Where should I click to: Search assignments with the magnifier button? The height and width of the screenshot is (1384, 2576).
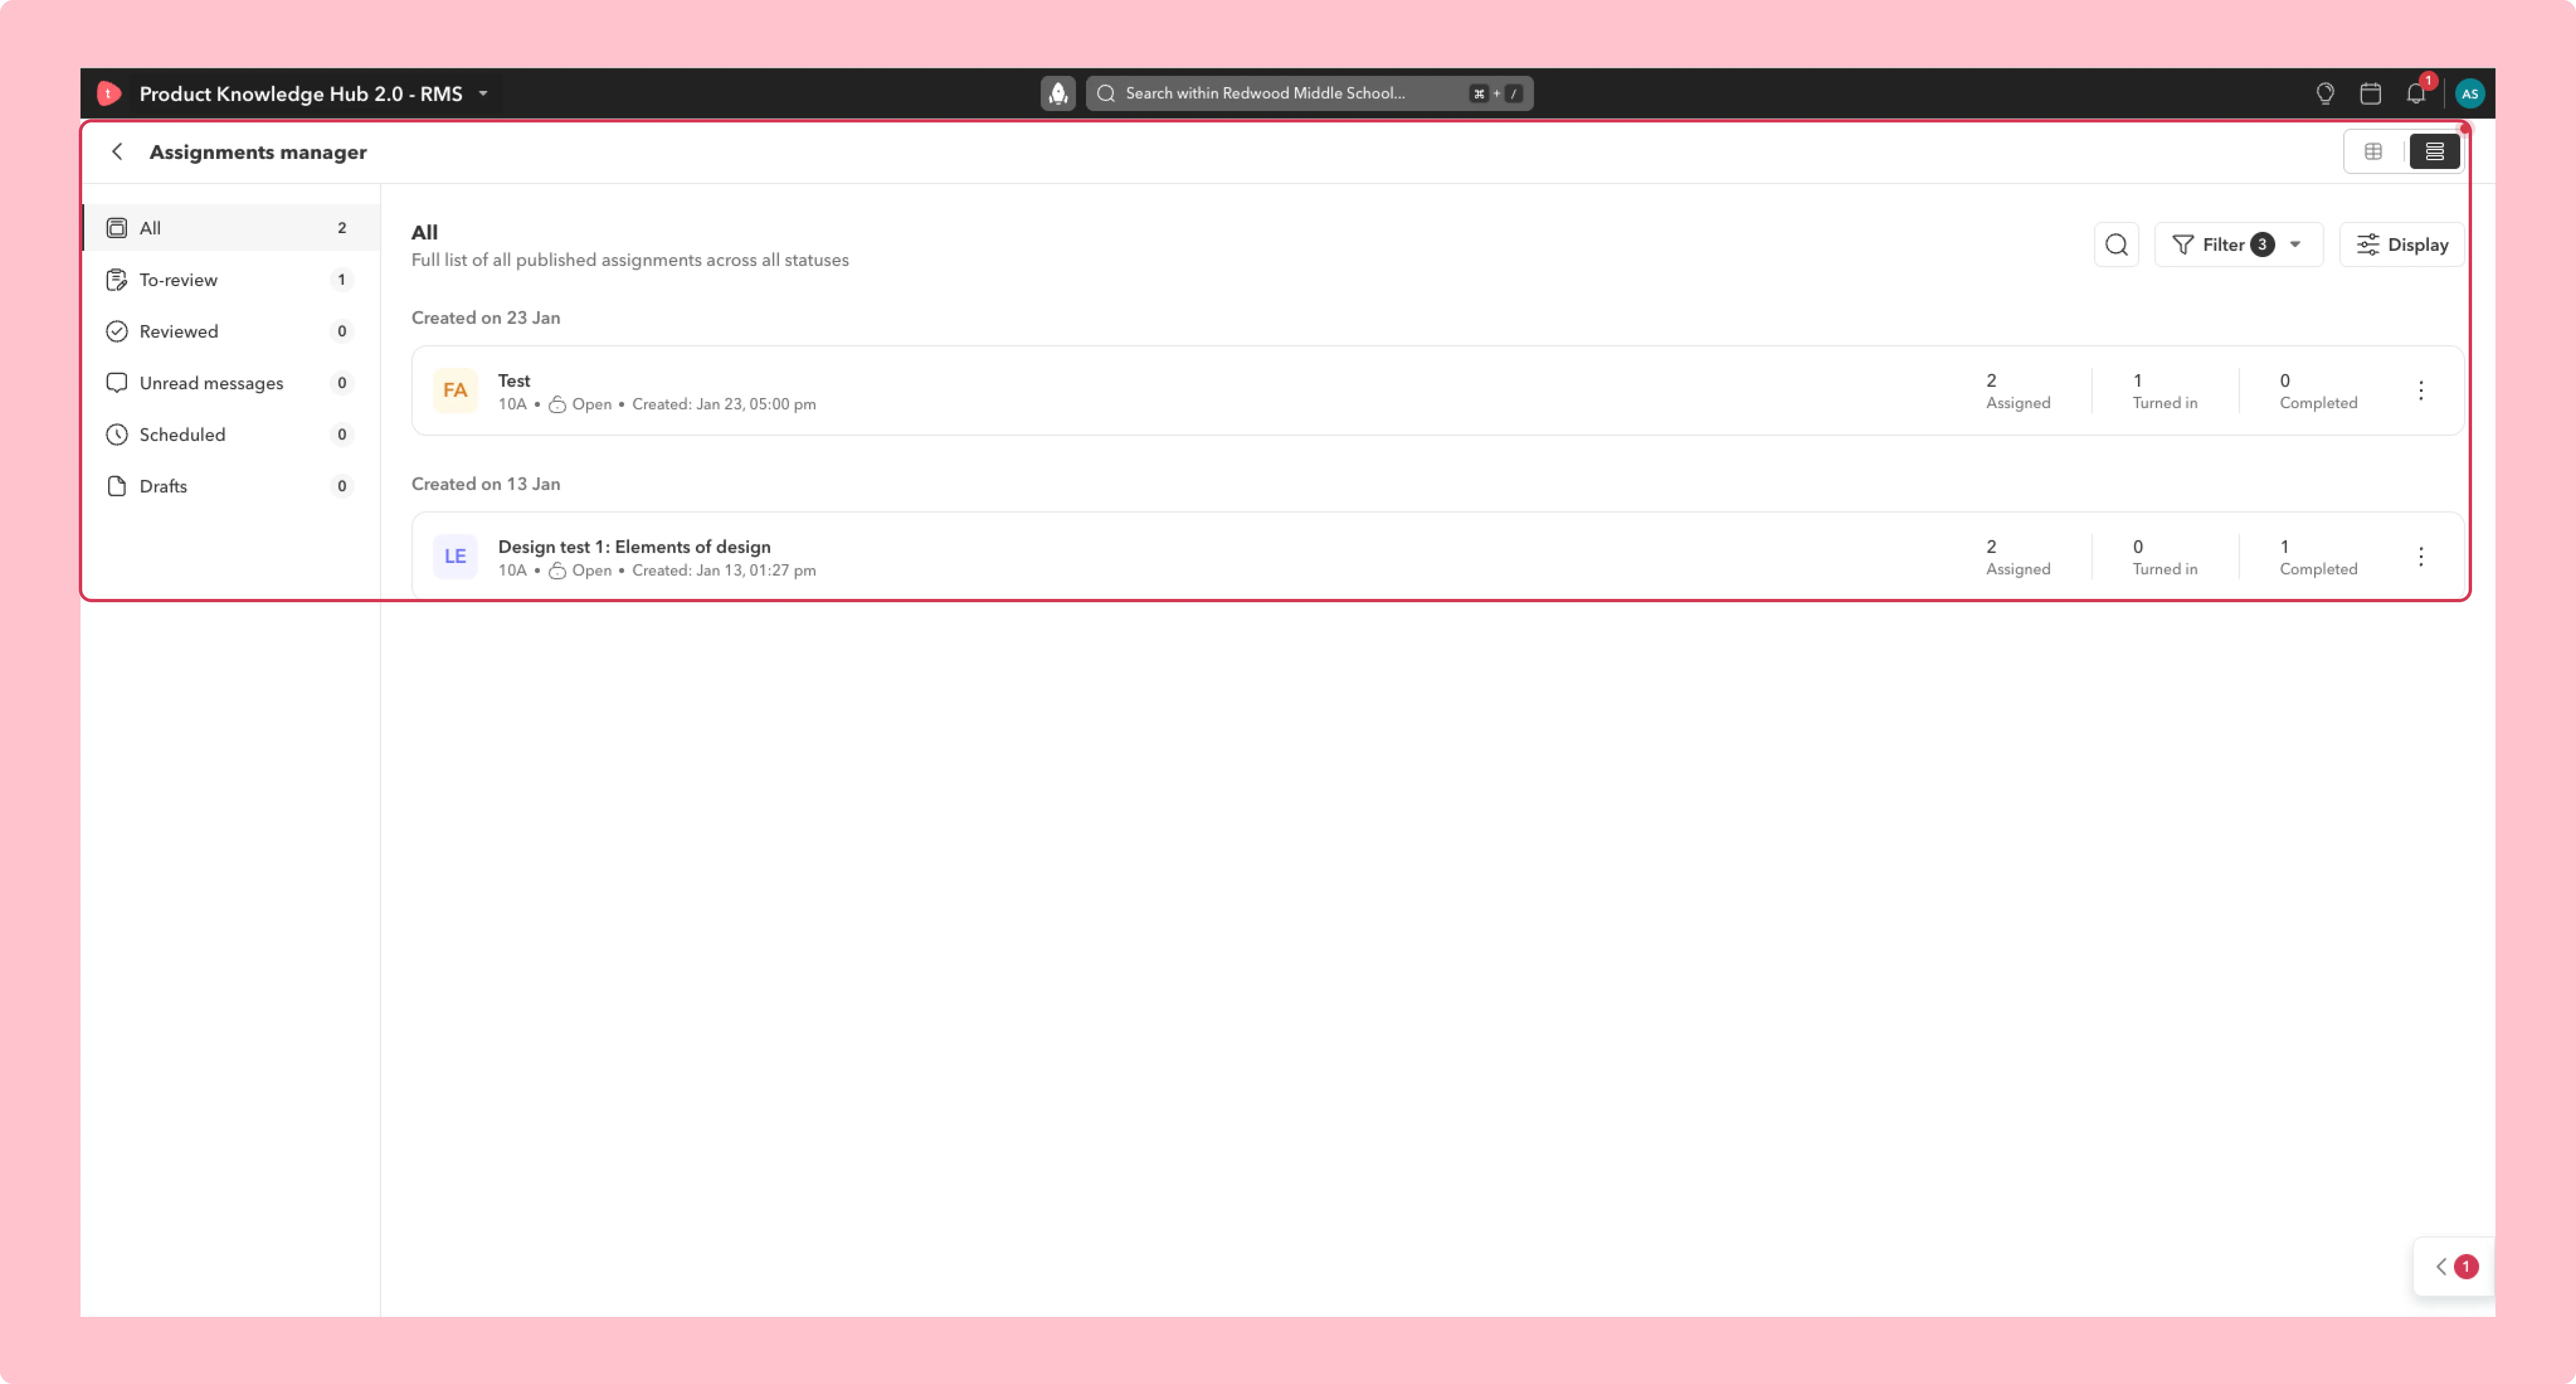click(x=2116, y=244)
